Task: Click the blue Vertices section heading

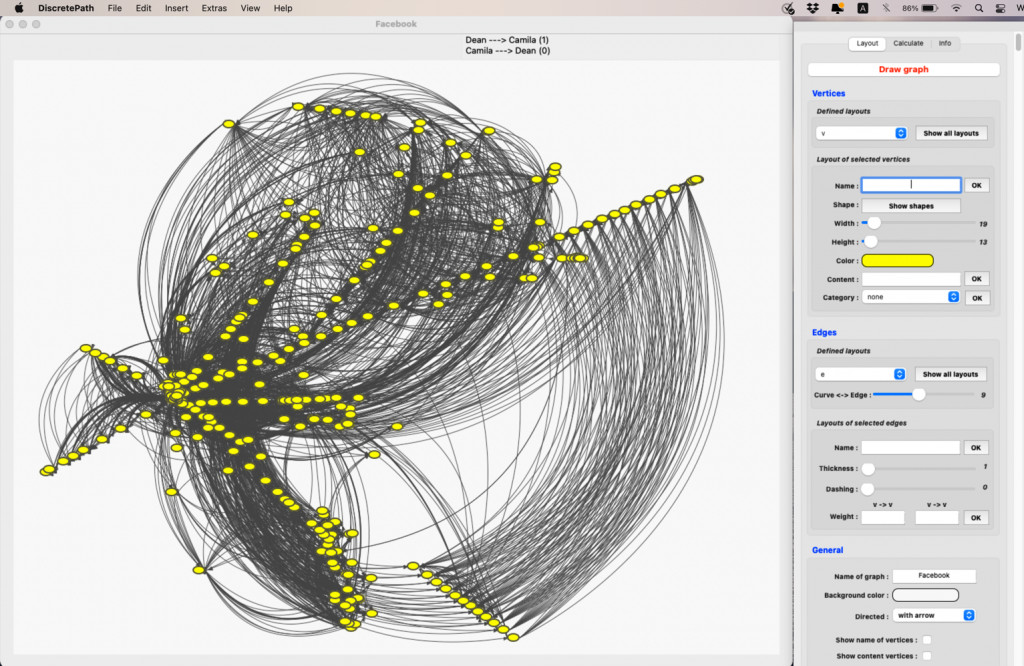Action: (828, 93)
